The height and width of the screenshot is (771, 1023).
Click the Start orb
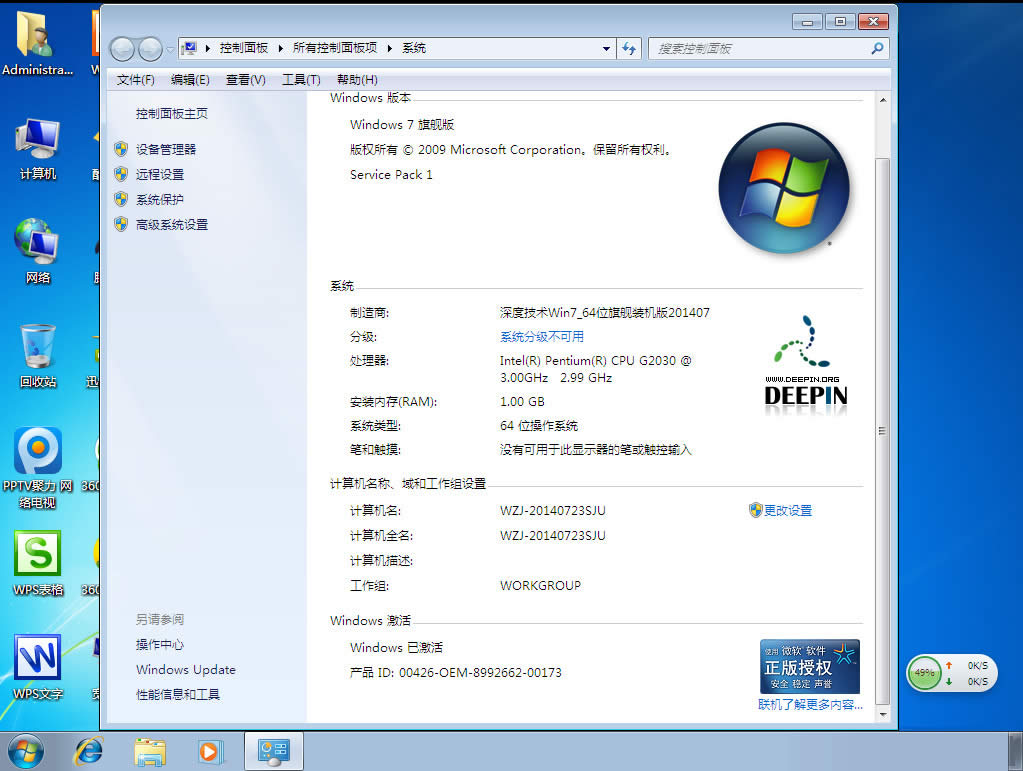tap(25, 750)
